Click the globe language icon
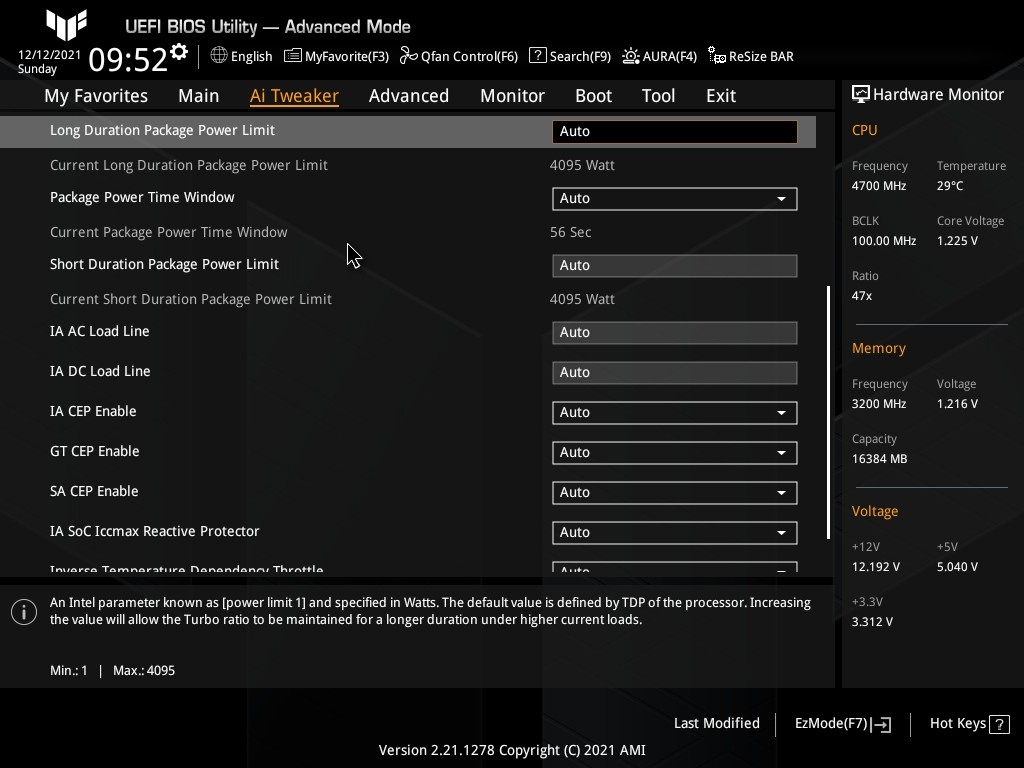Viewport: 1024px width, 768px height. click(x=219, y=56)
